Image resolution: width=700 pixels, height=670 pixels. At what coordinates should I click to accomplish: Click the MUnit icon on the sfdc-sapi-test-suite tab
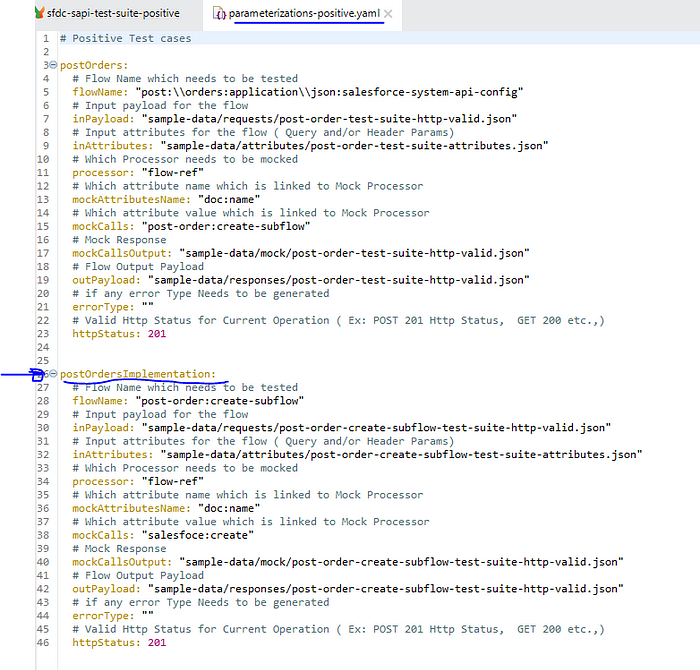click(40, 13)
